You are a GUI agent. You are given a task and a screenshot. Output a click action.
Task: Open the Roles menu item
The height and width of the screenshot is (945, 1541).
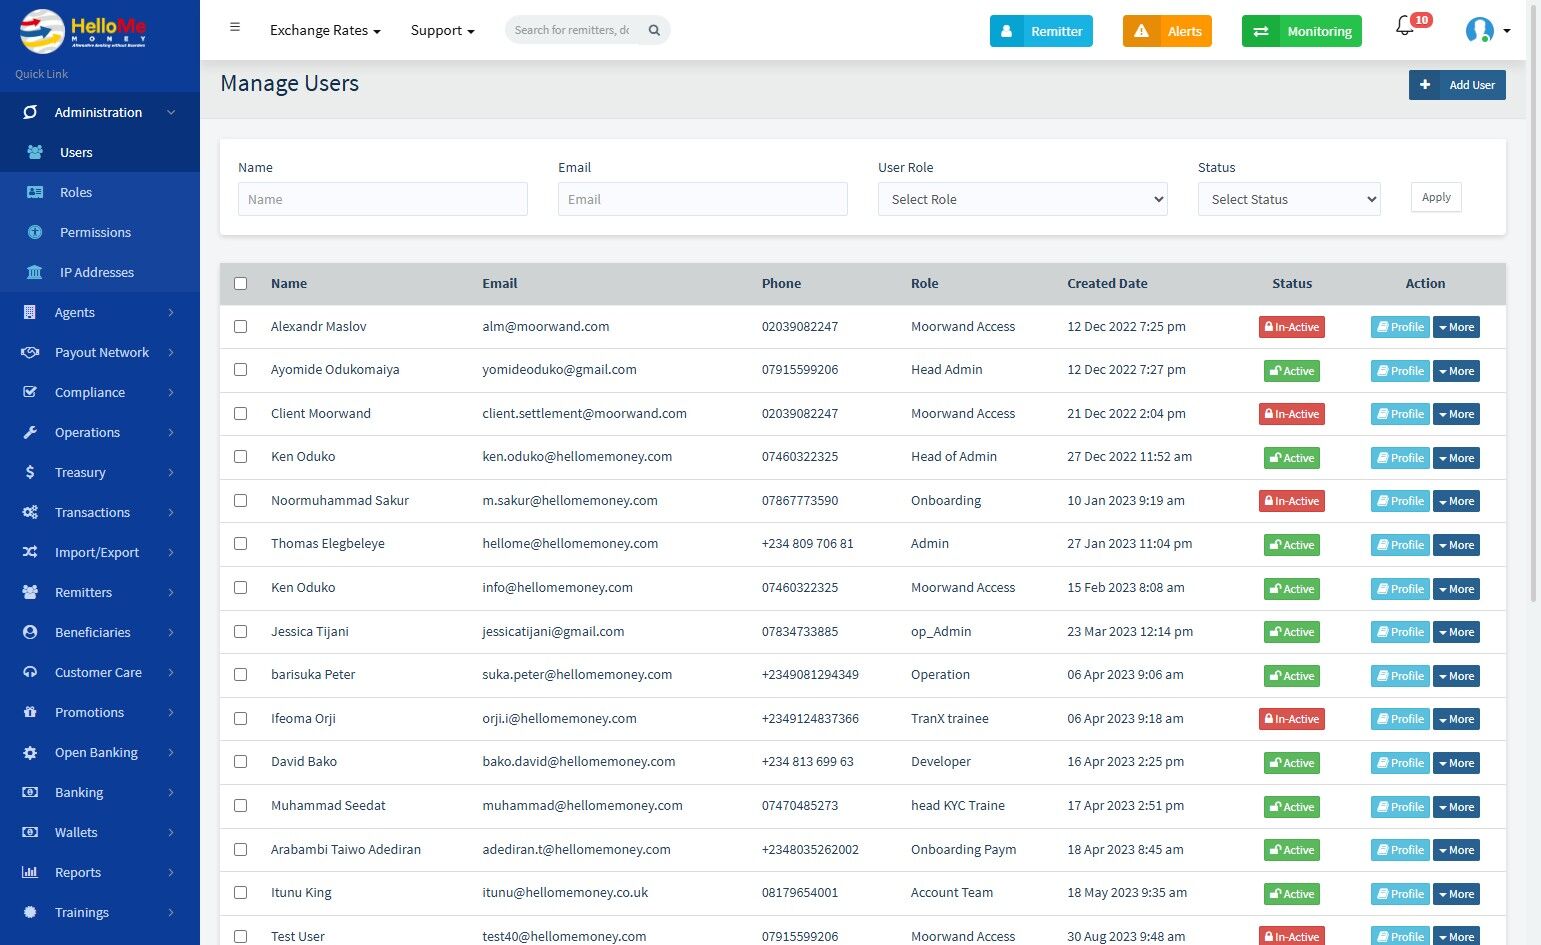(100, 192)
